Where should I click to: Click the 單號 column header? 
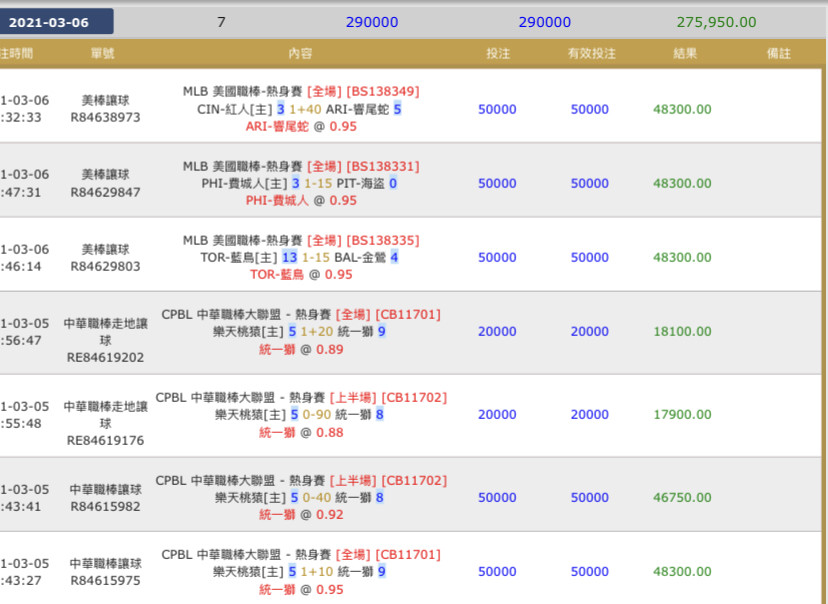click(x=102, y=53)
